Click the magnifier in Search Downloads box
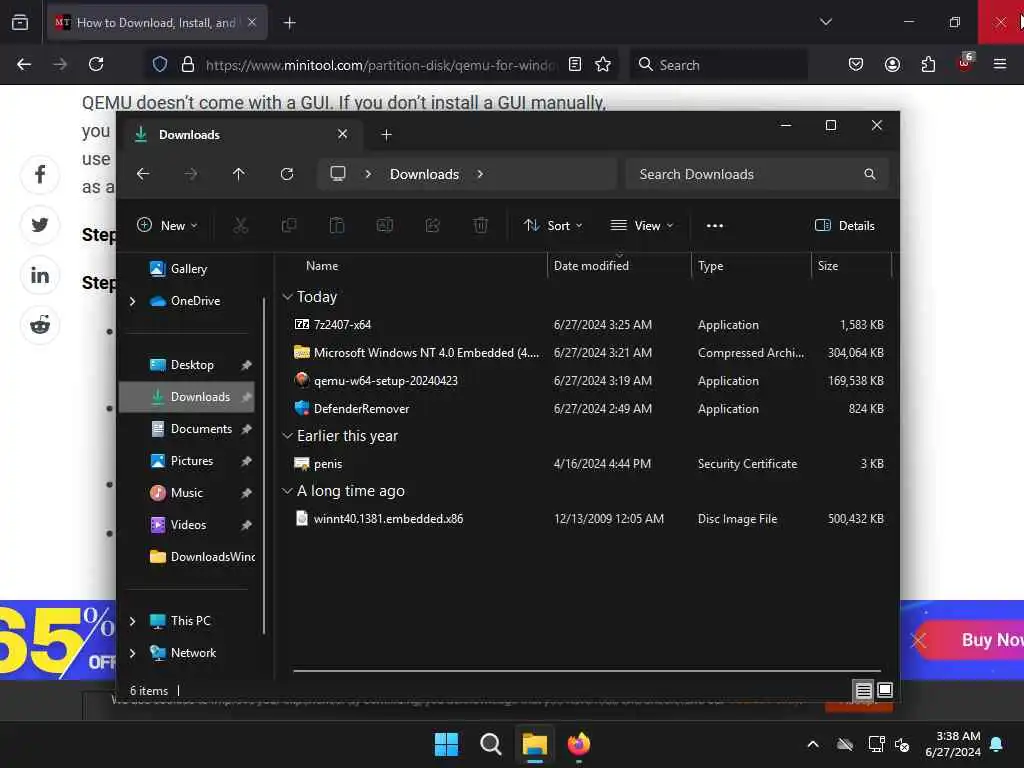The image size is (1024, 768). tap(869, 174)
